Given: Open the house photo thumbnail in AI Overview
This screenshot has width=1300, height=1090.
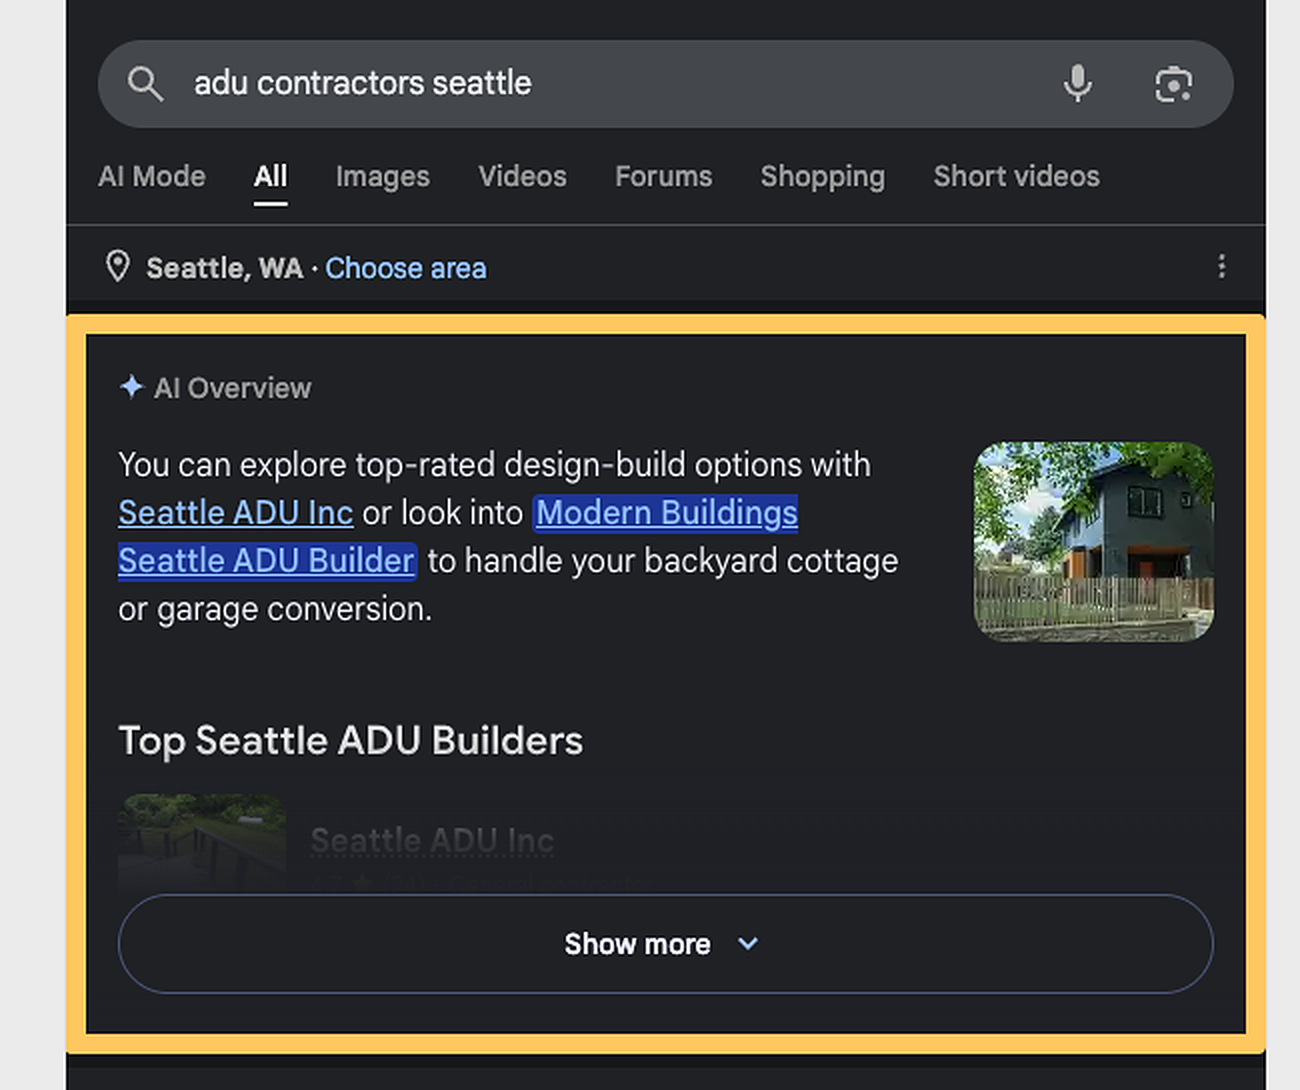Looking at the screenshot, I should click(x=1094, y=541).
